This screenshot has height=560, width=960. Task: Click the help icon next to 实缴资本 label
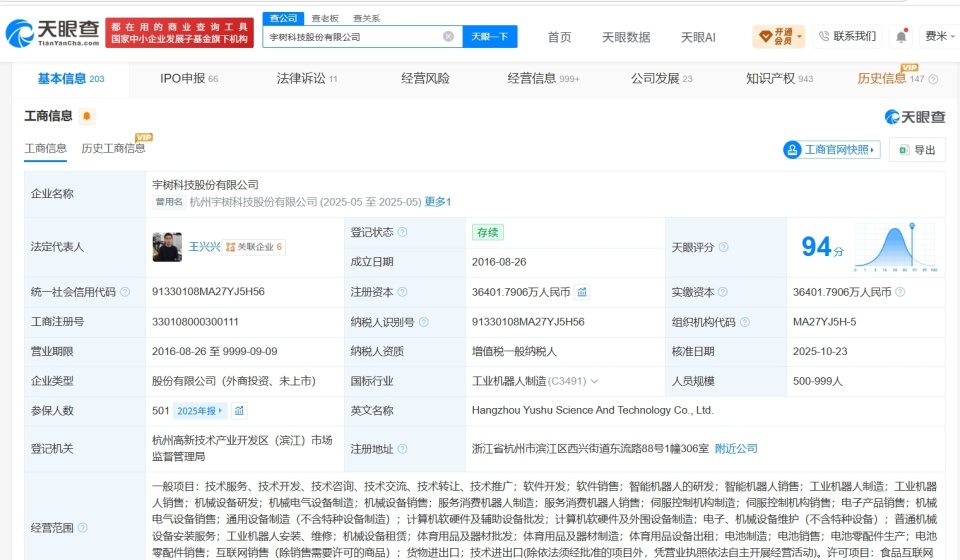click(723, 292)
